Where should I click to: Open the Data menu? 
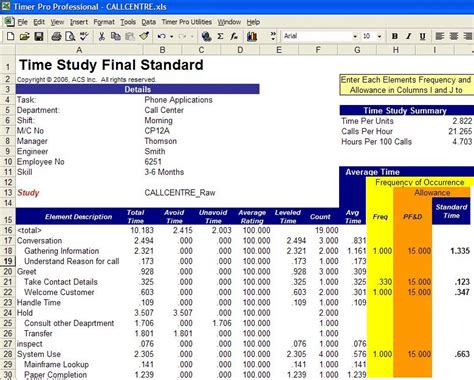(x=148, y=22)
